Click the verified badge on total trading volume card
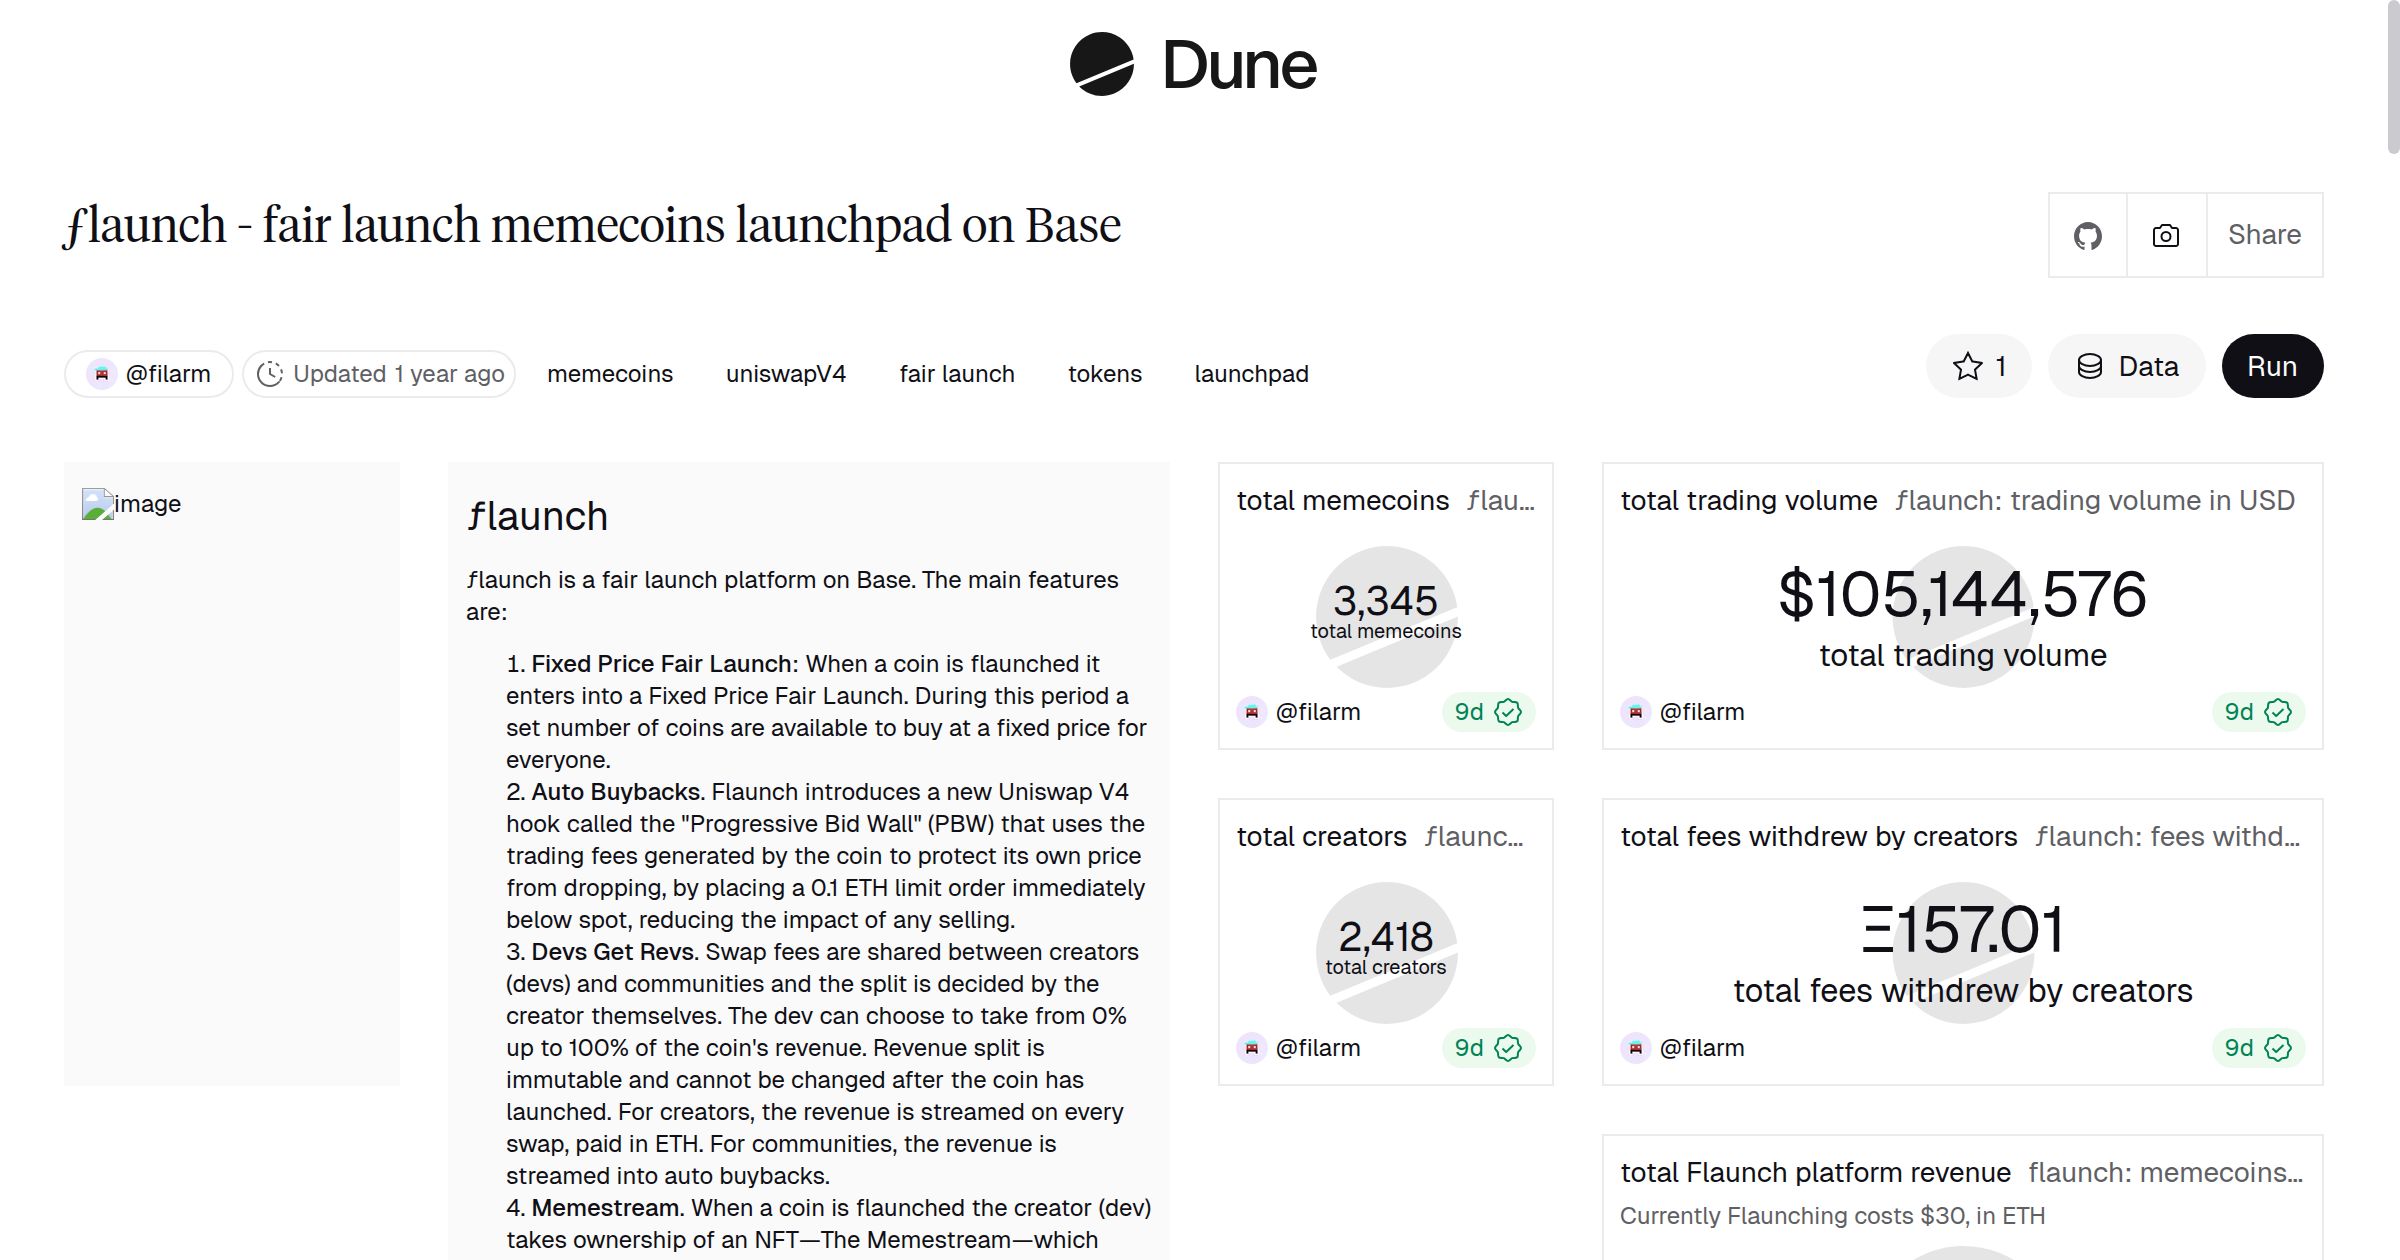The width and height of the screenshot is (2400, 1260). (x=2277, y=712)
